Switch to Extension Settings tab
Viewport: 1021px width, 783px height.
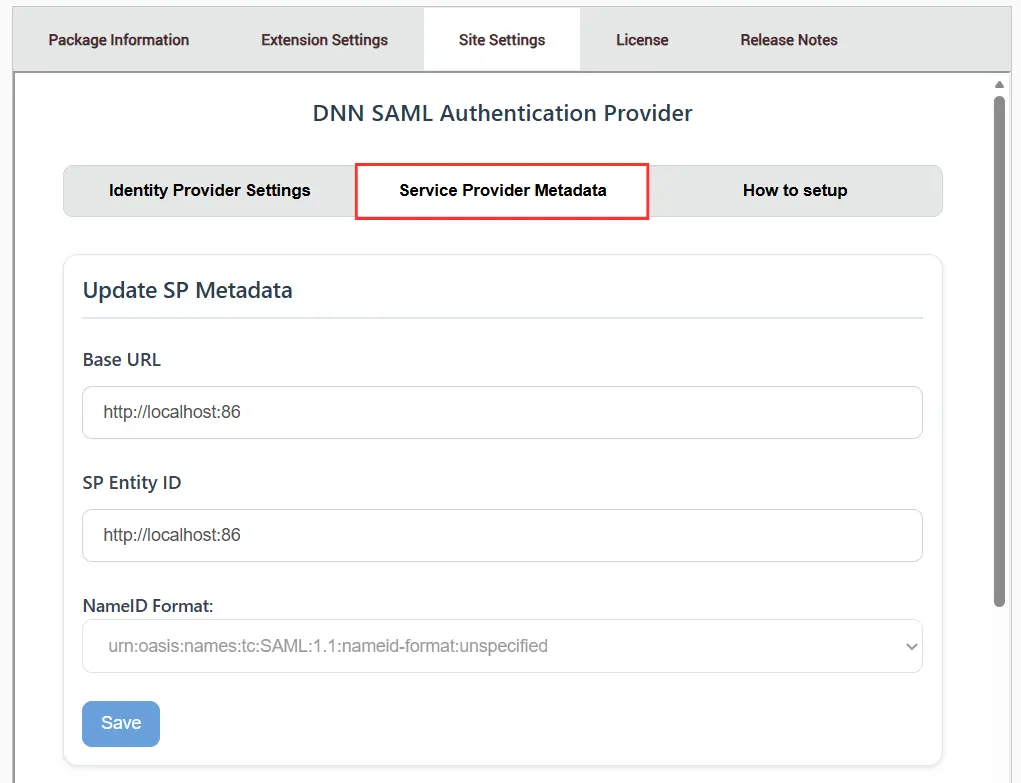click(324, 40)
